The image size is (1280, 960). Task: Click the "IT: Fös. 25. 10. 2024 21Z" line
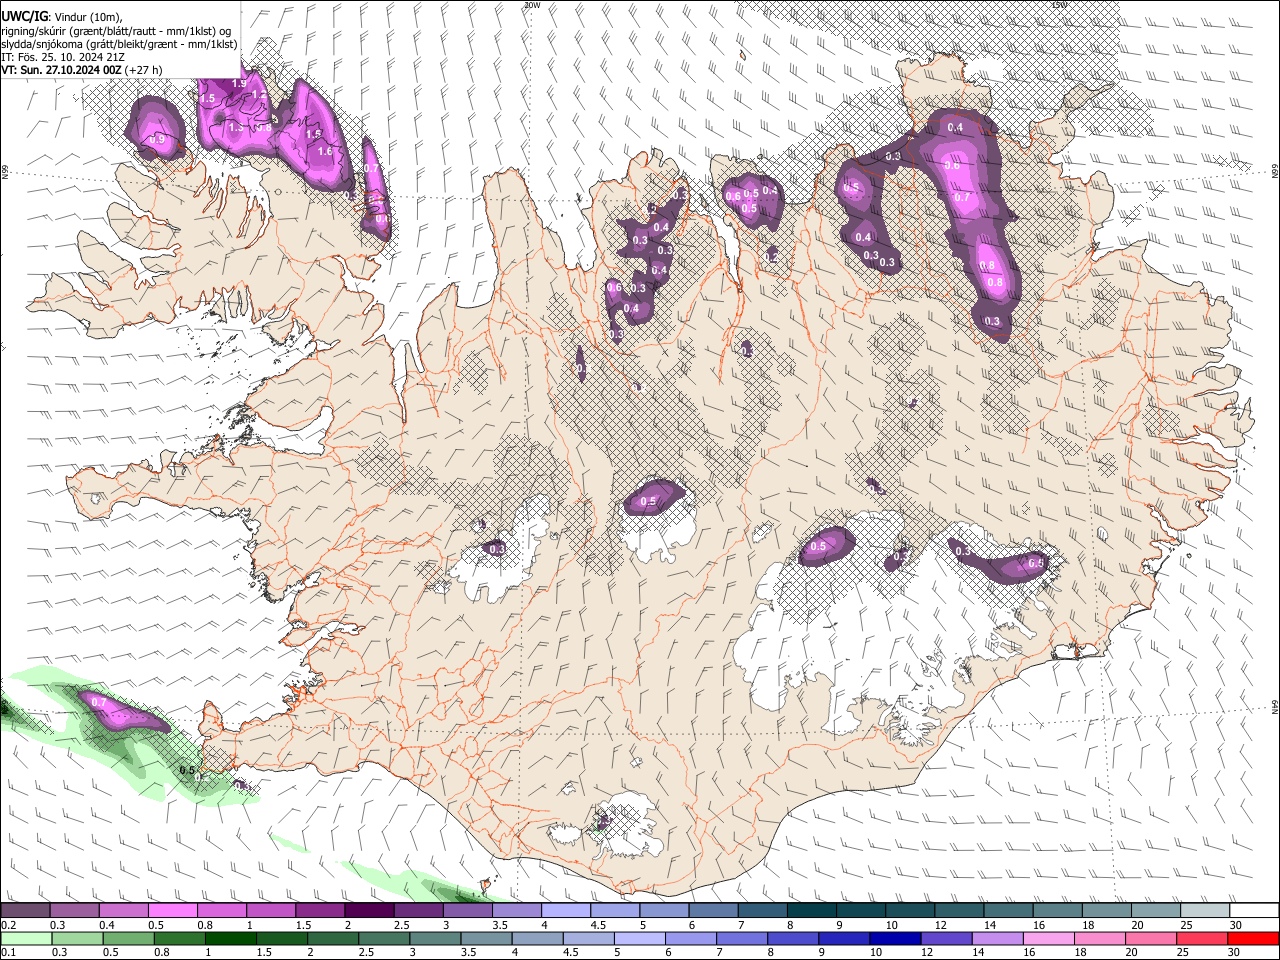click(63, 57)
